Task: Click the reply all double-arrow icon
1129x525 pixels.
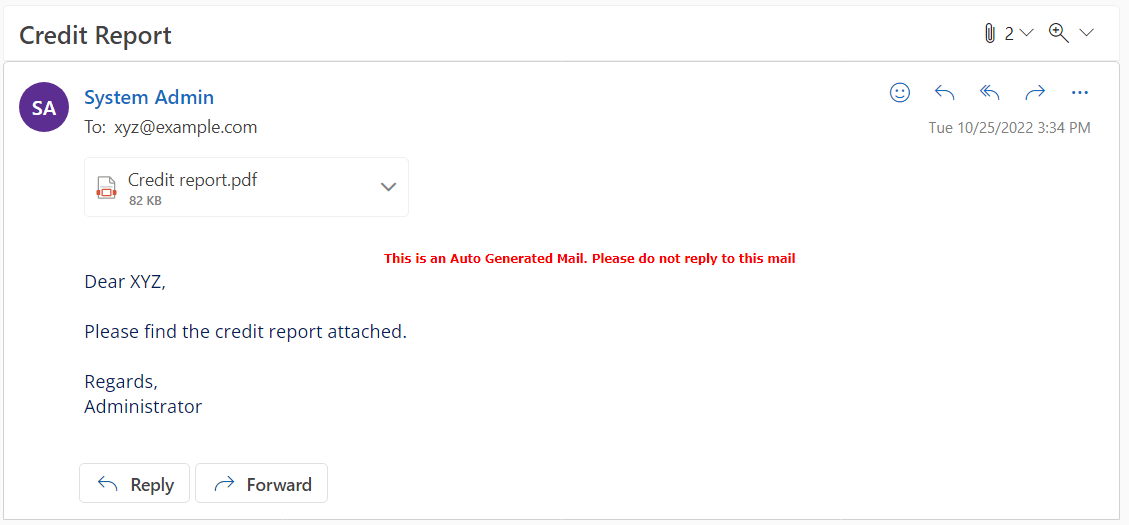Action: (990, 92)
